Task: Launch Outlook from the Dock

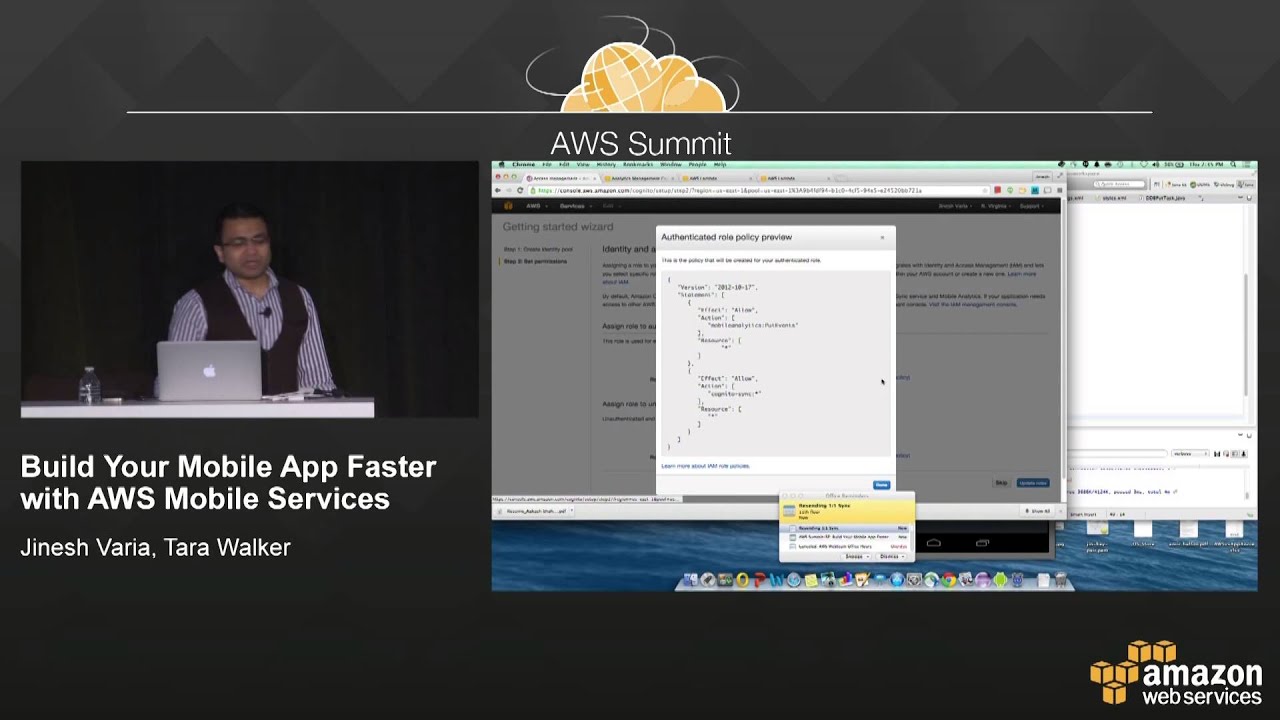Action: point(742,580)
